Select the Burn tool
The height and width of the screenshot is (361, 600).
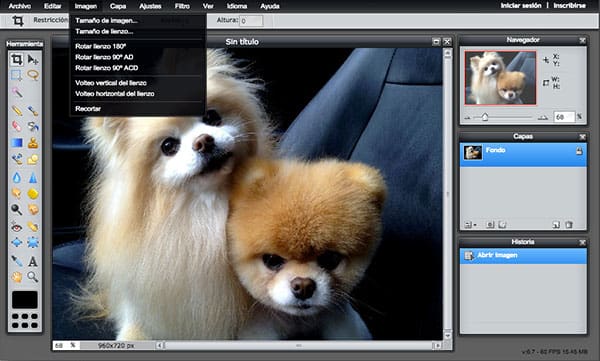coord(33,209)
